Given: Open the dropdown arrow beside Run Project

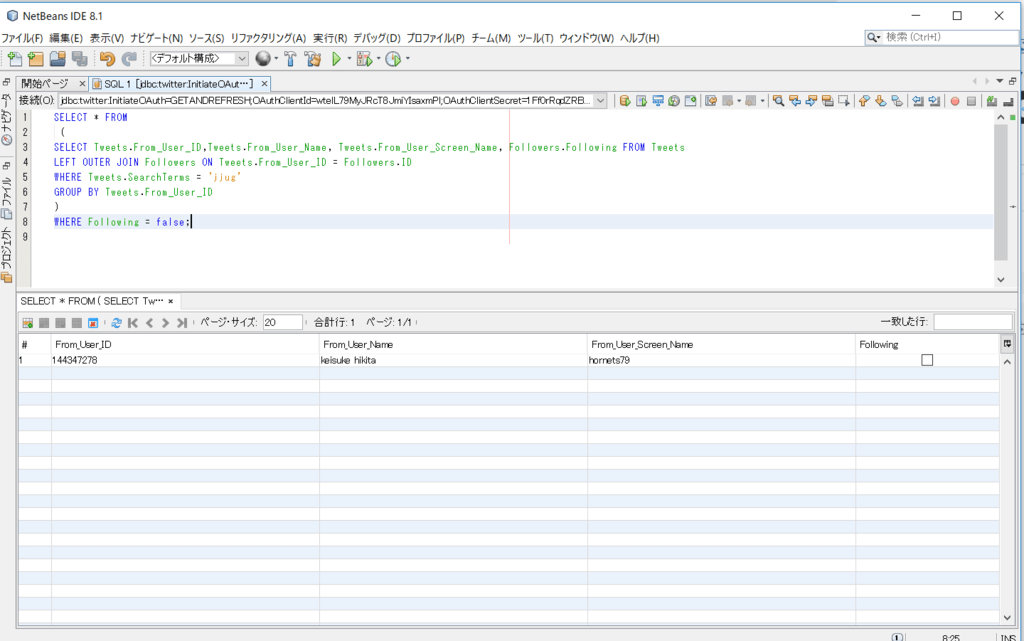Looking at the screenshot, I should 349,59.
